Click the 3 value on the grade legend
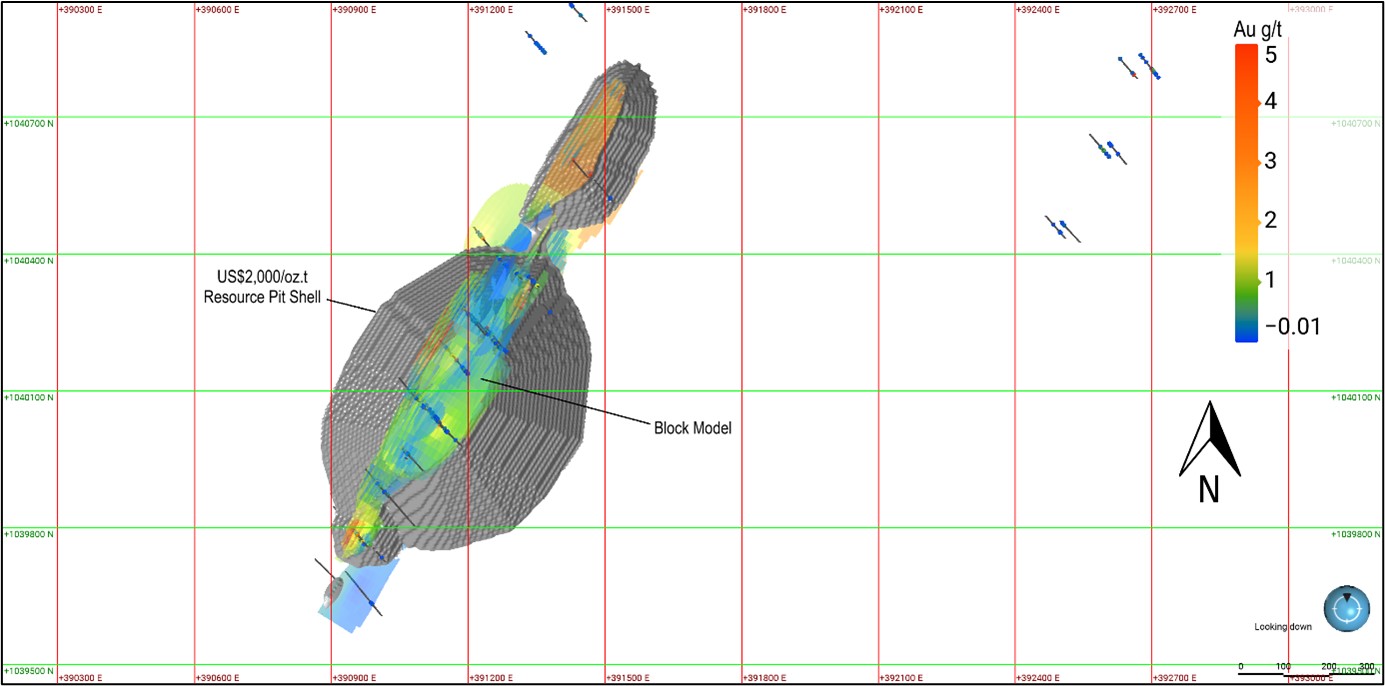Viewport: 1385px width, 686px height. (x=1270, y=161)
